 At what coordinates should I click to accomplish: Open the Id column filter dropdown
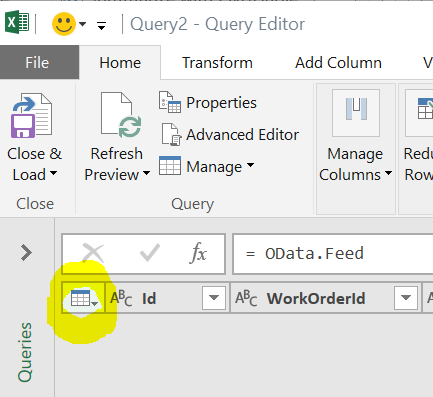(214, 298)
